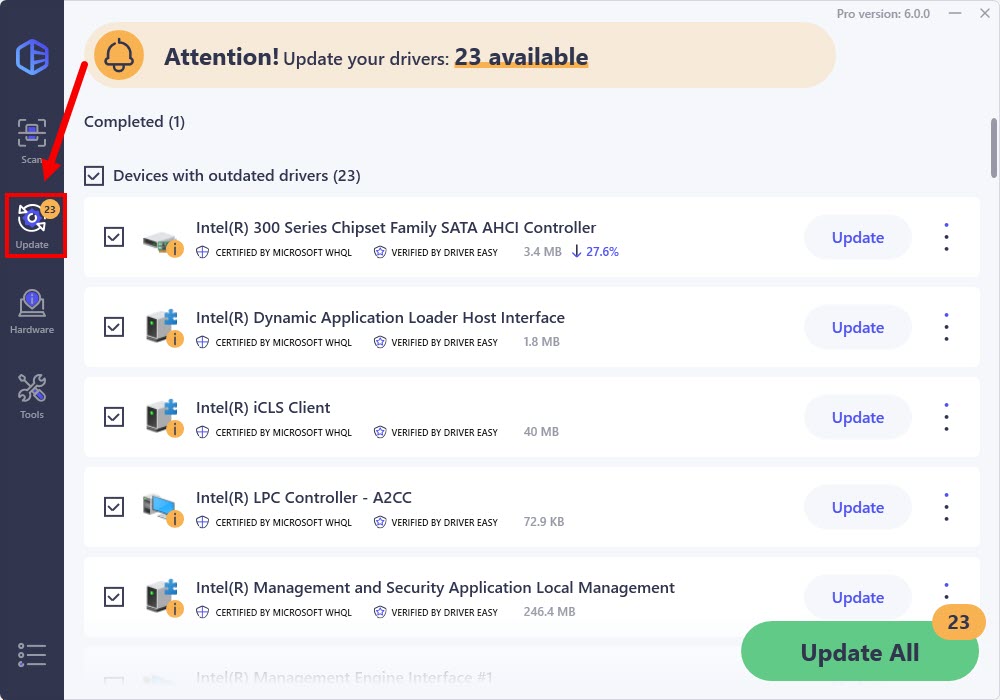Uncheck the Intel iCLS Client checkbox

(114, 417)
